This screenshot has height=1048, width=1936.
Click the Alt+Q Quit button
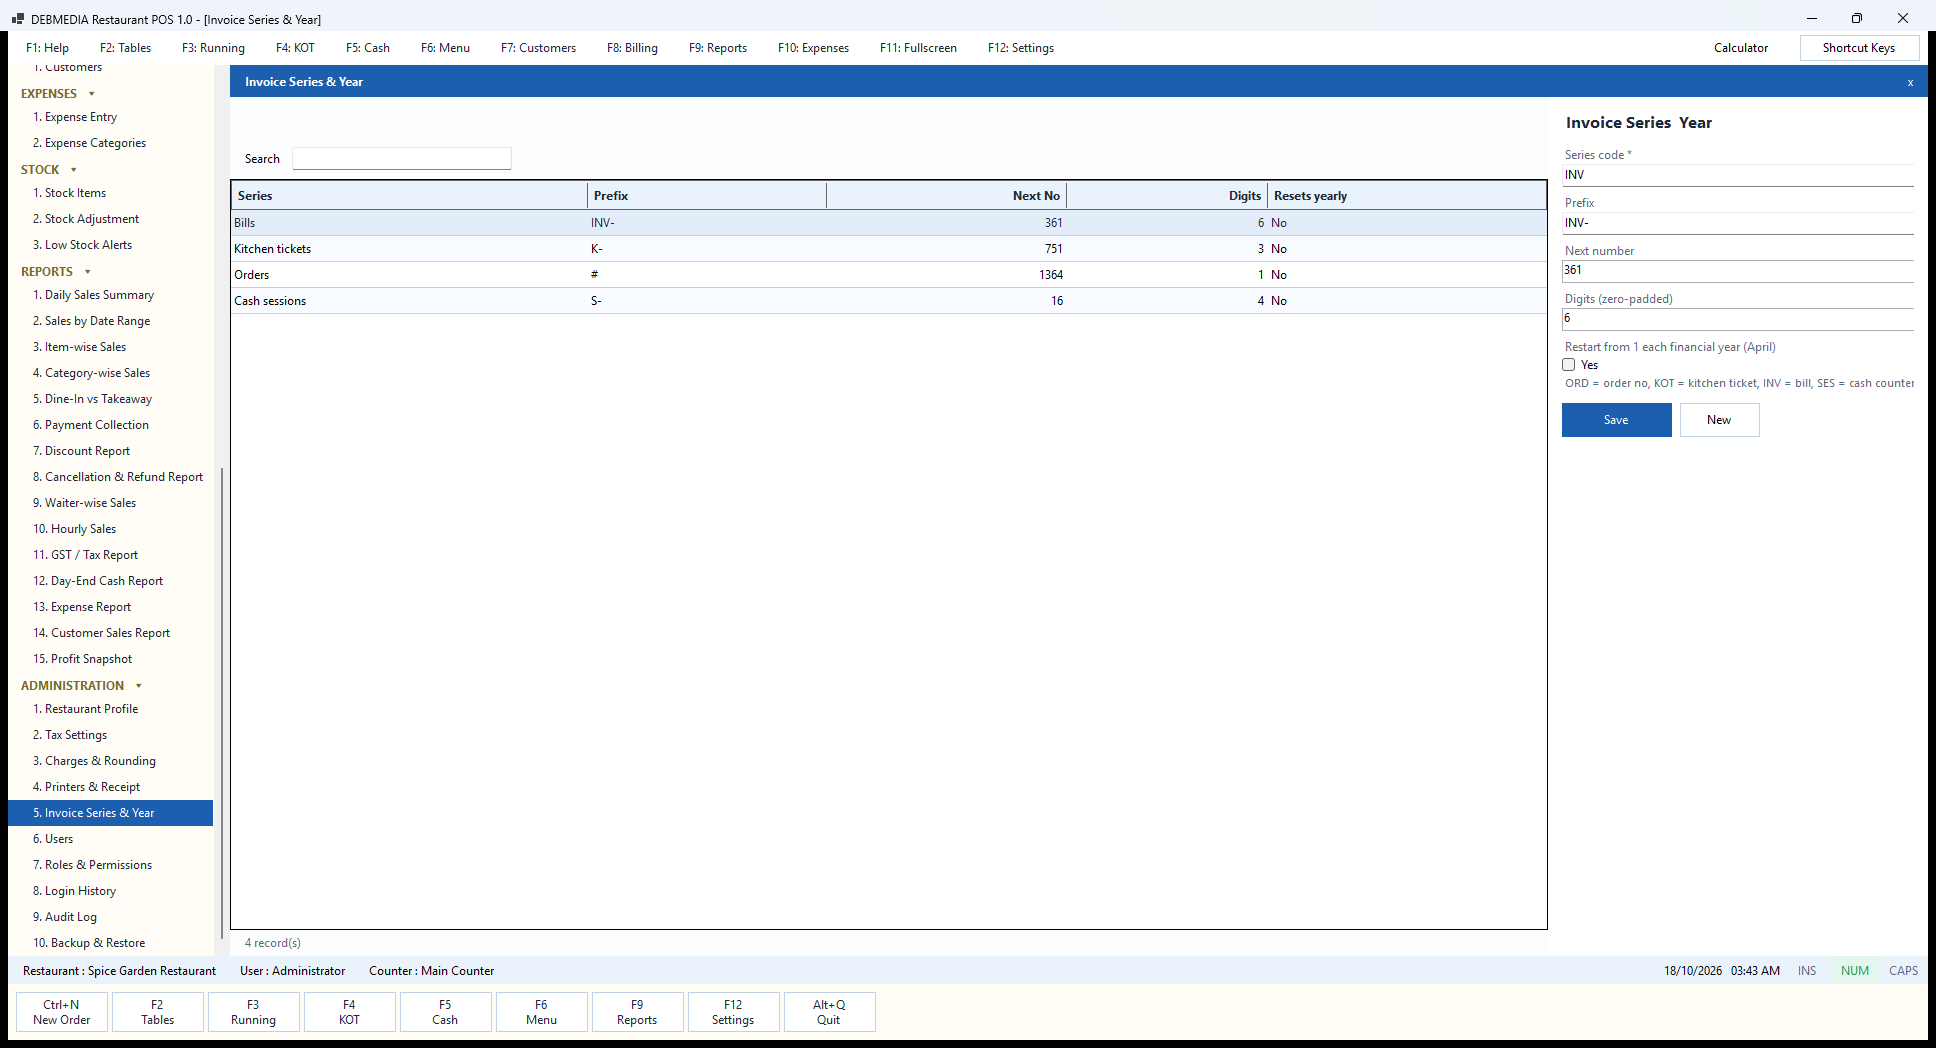pyautogui.click(x=829, y=1012)
